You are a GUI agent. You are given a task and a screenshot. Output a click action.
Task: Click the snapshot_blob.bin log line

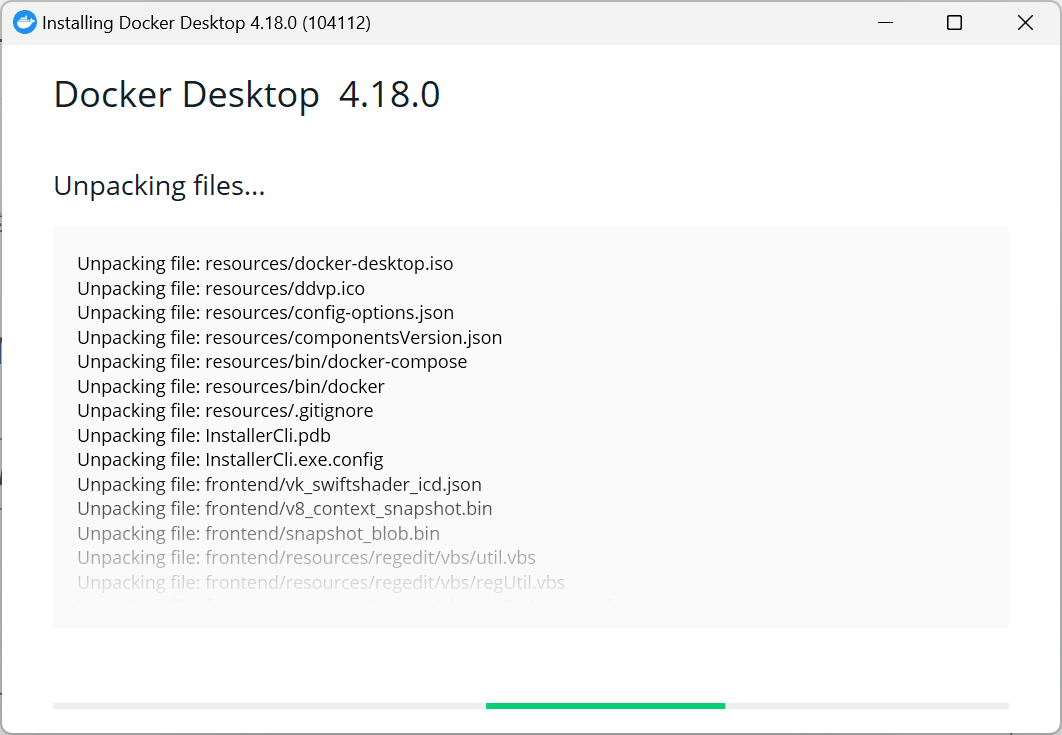(258, 533)
